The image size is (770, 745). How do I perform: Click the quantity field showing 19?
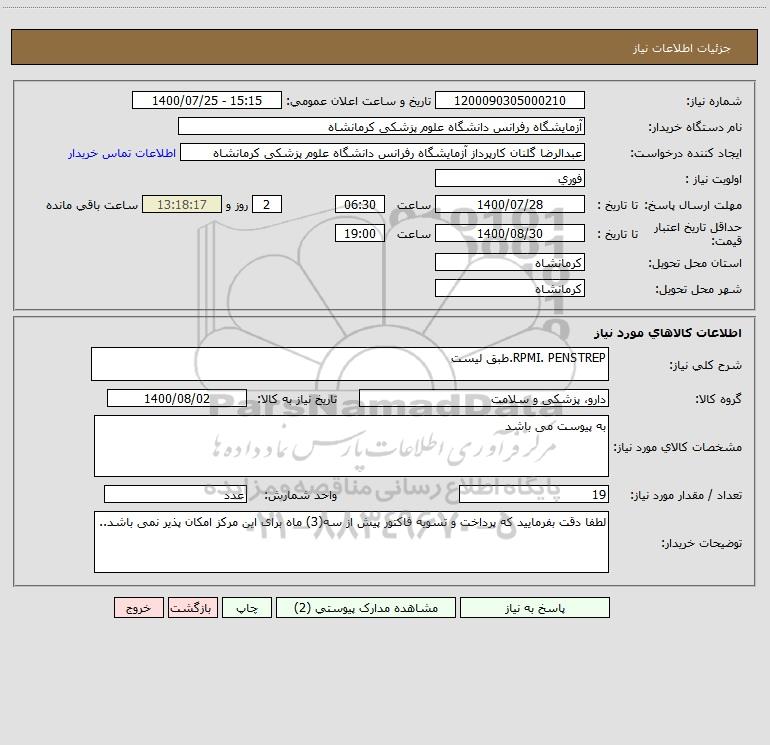(534, 494)
